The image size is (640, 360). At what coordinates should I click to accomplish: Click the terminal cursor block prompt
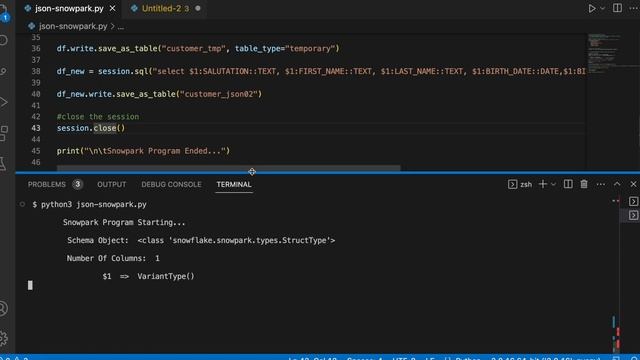click(30, 285)
